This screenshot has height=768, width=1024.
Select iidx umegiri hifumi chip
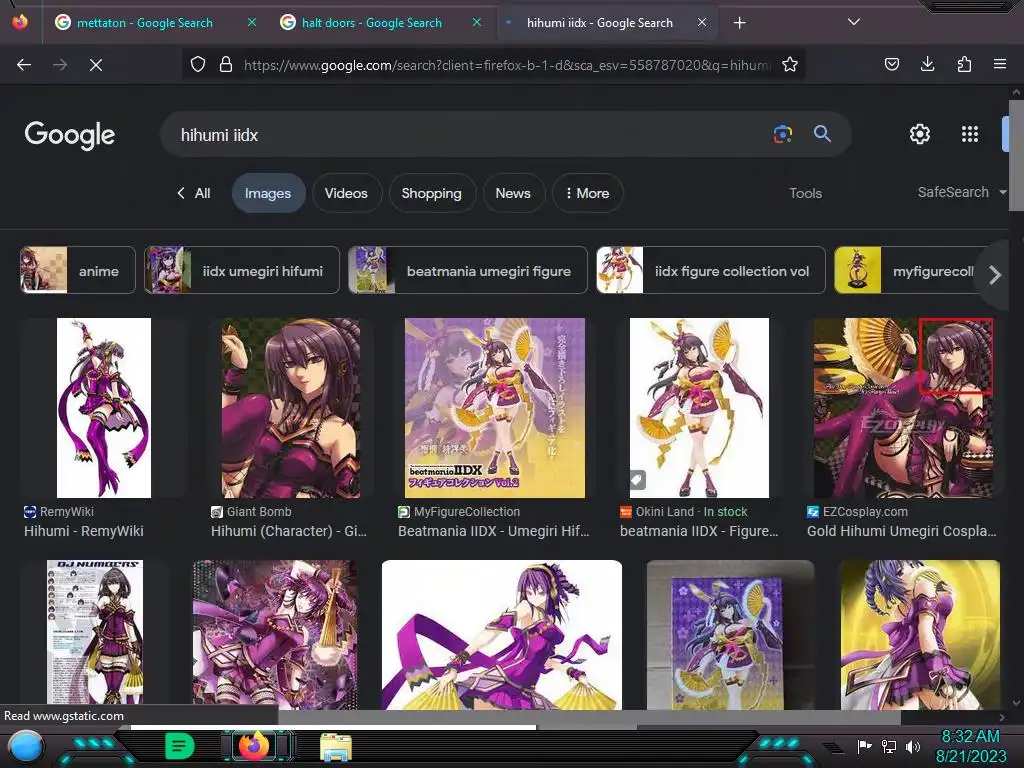tap(242, 270)
